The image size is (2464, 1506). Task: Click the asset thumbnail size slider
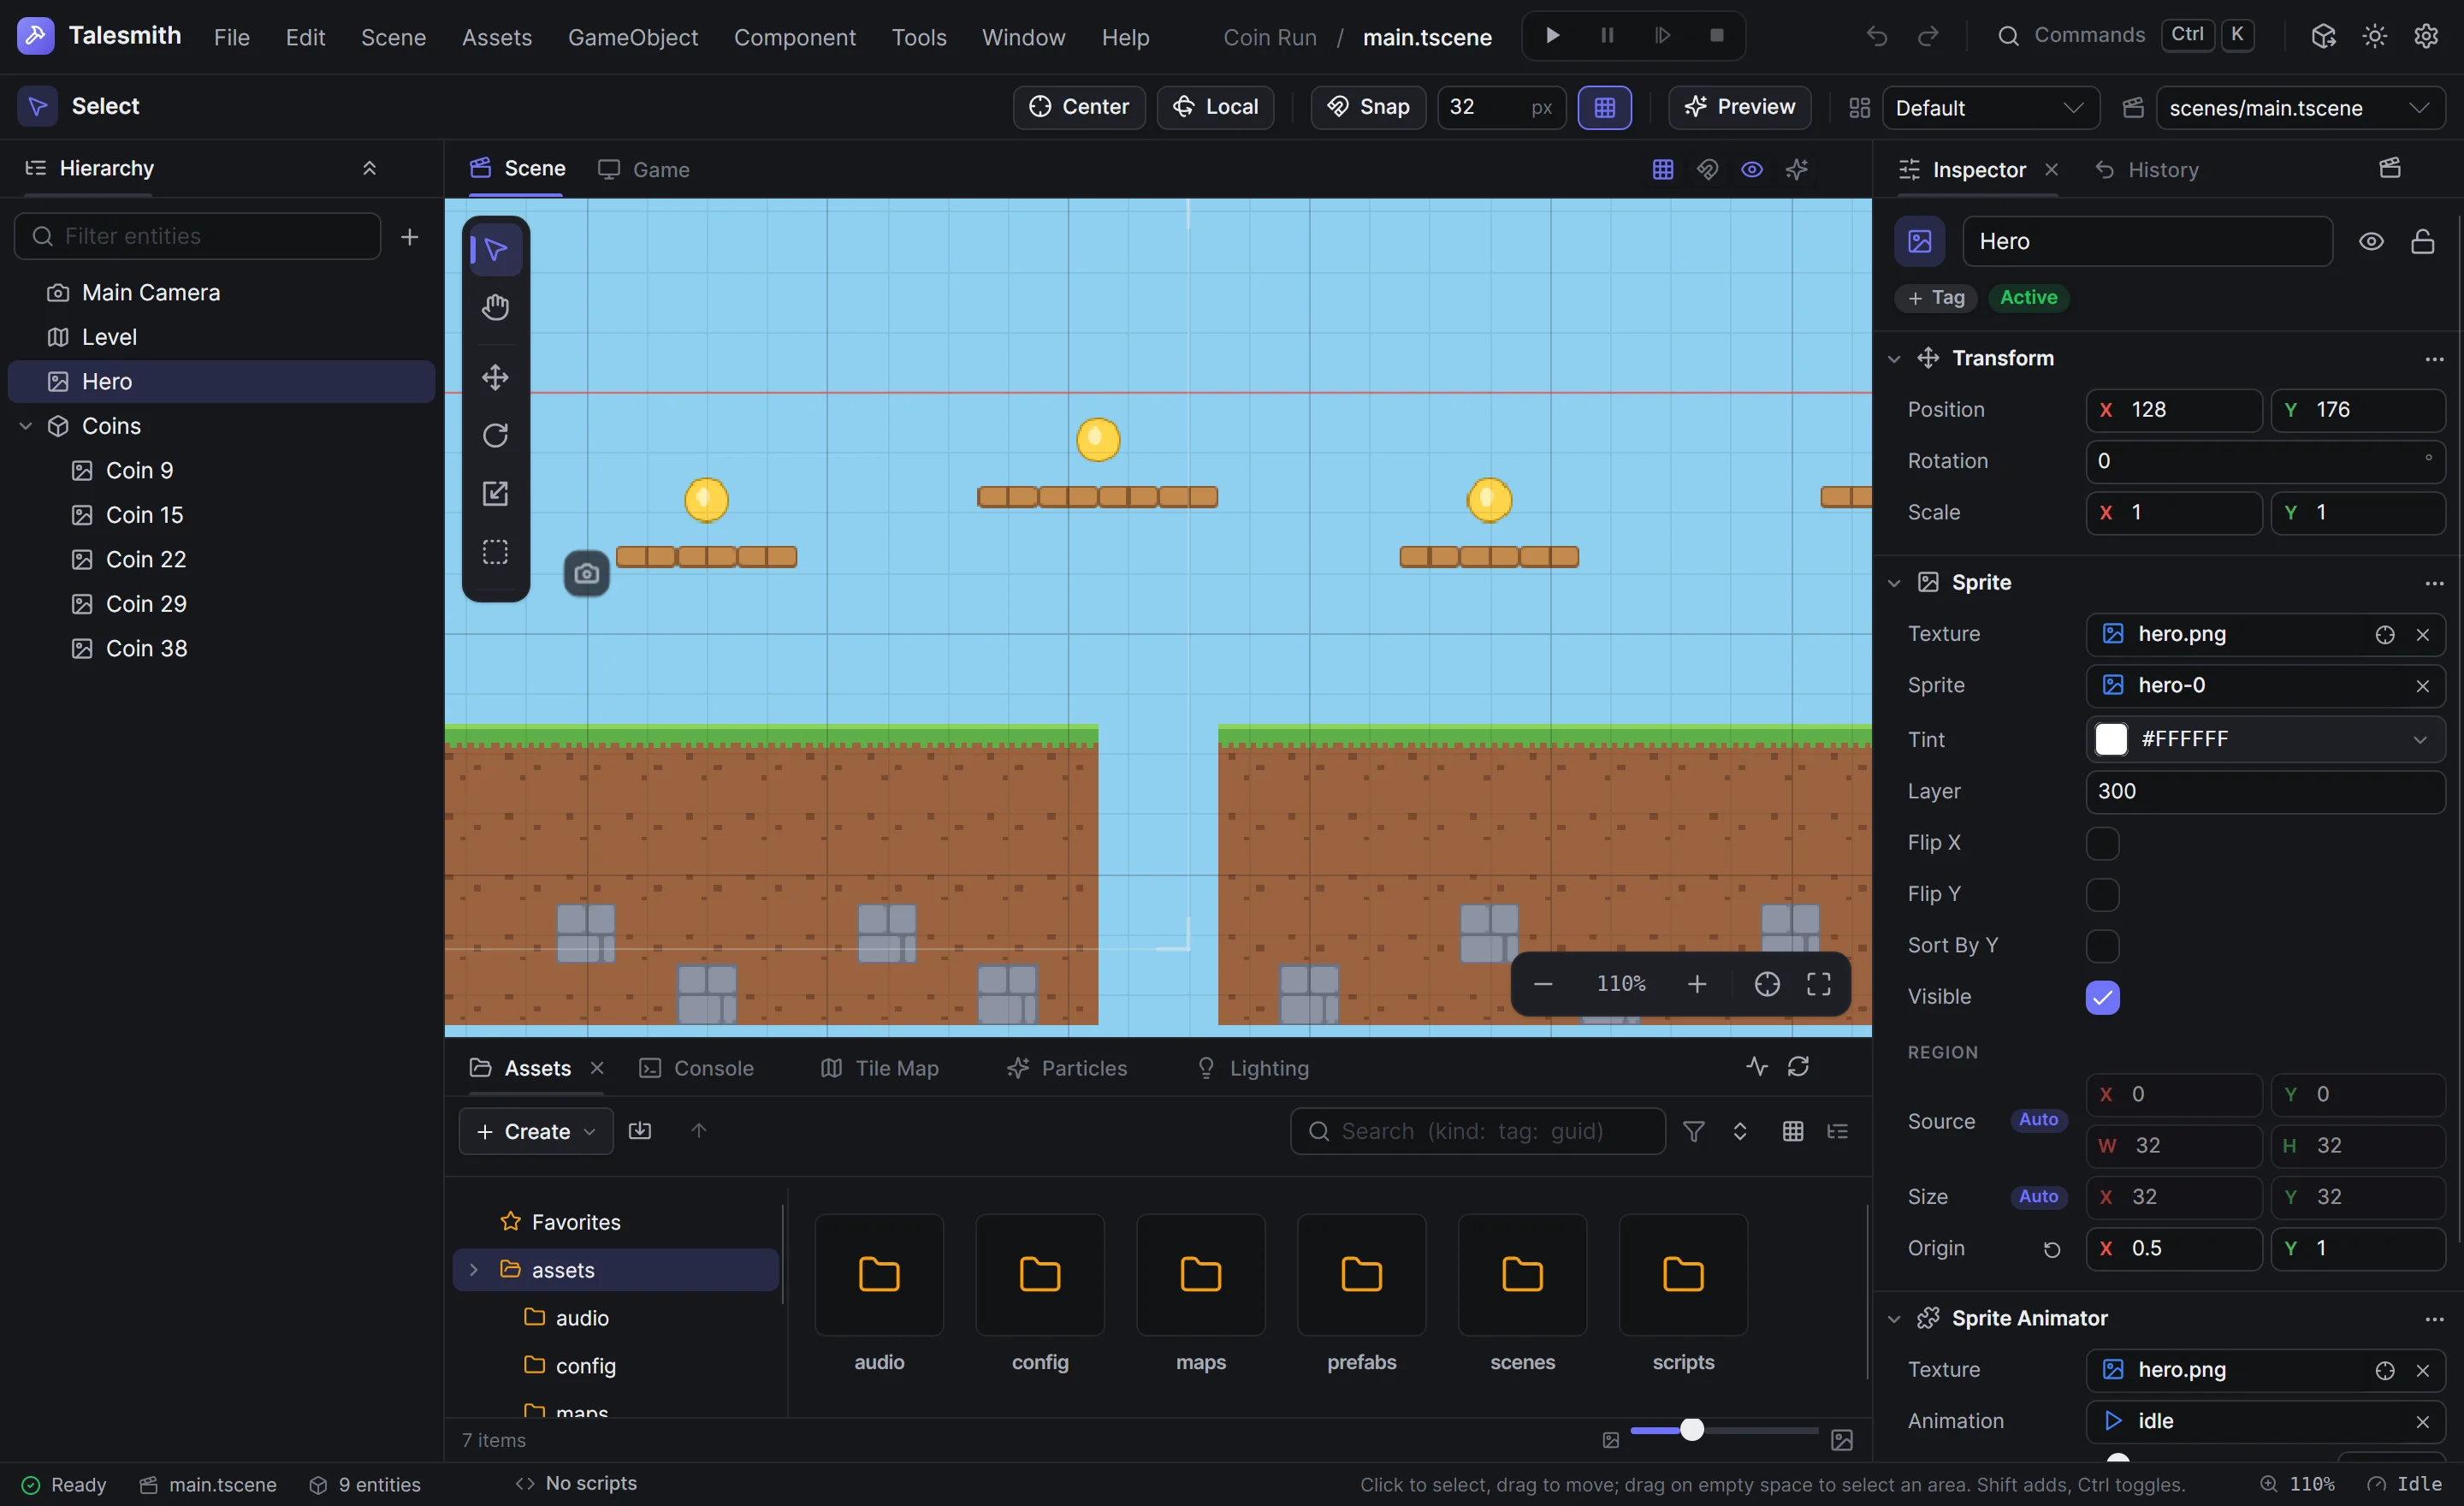(1724, 1430)
